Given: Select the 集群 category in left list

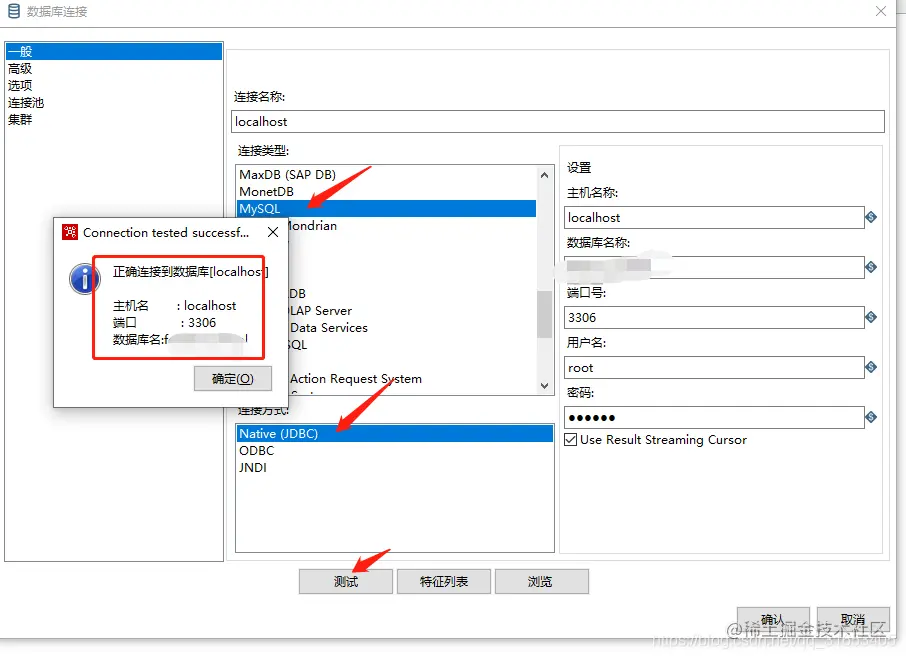Looking at the screenshot, I should [114, 120].
